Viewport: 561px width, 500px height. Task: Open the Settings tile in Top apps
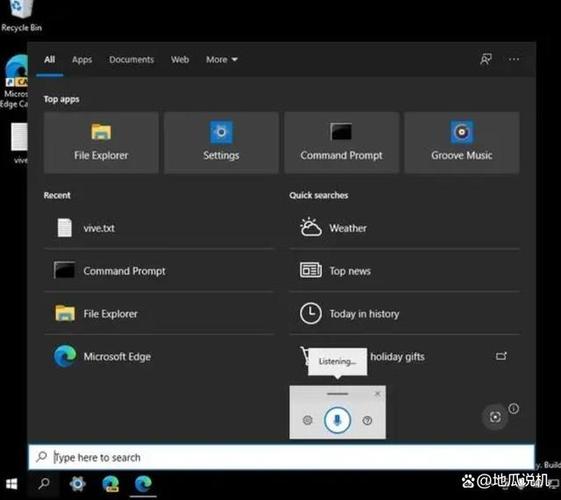click(x=221, y=143)
